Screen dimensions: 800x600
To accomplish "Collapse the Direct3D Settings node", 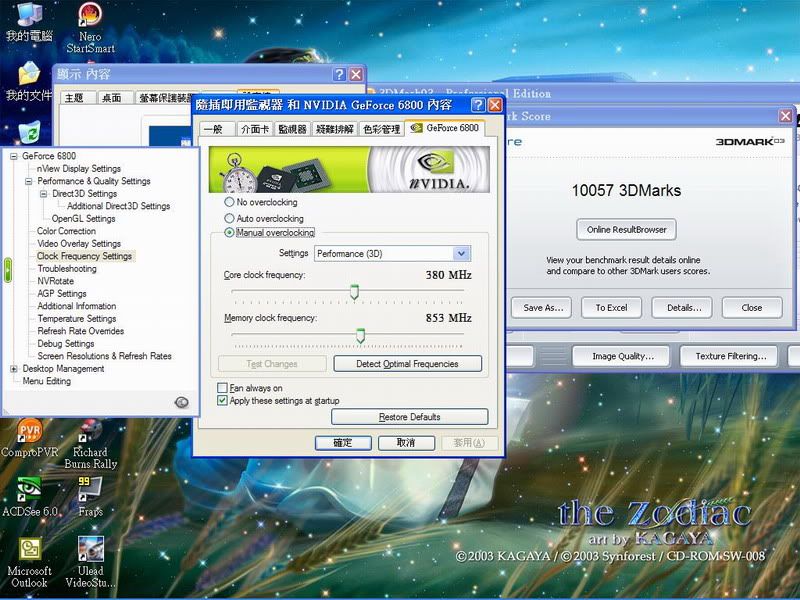I will click(44, 194).
